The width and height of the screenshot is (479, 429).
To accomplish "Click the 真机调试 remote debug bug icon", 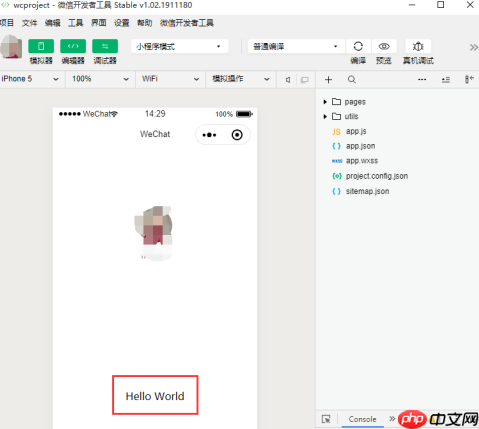I will 418,46.
